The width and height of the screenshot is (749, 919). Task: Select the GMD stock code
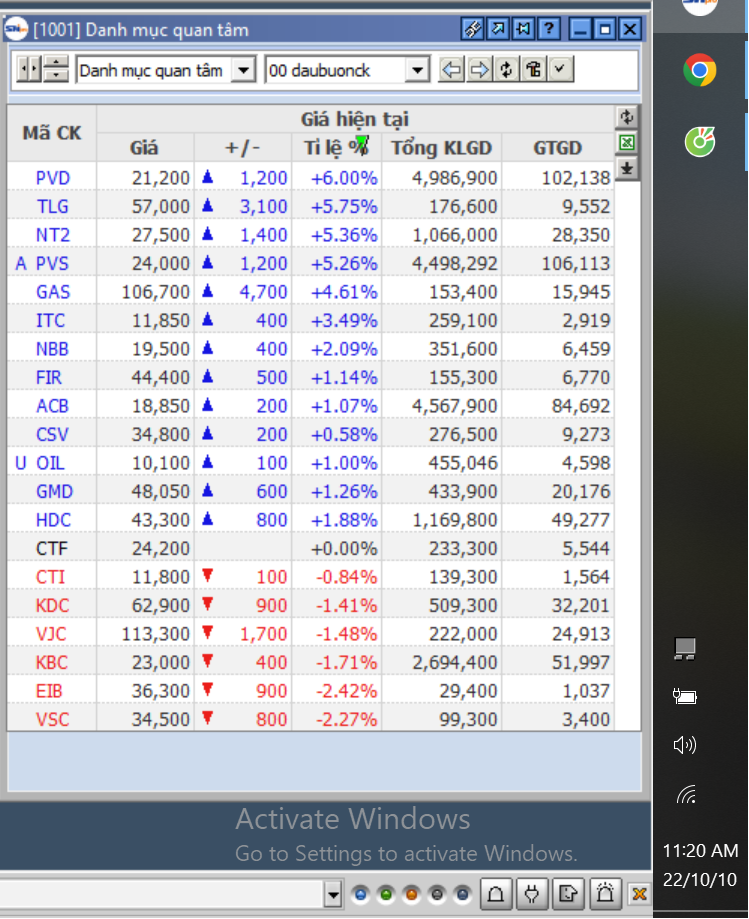(55, 491)
